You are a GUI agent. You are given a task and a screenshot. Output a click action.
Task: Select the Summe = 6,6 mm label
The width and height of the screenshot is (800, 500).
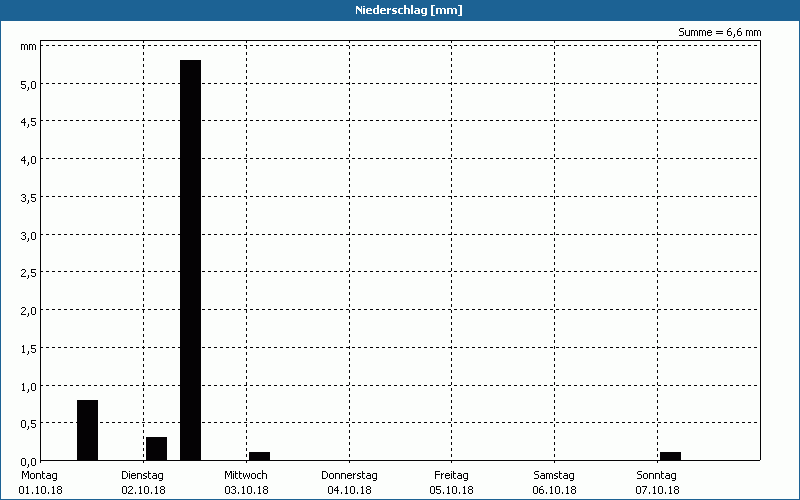(719, 32)
